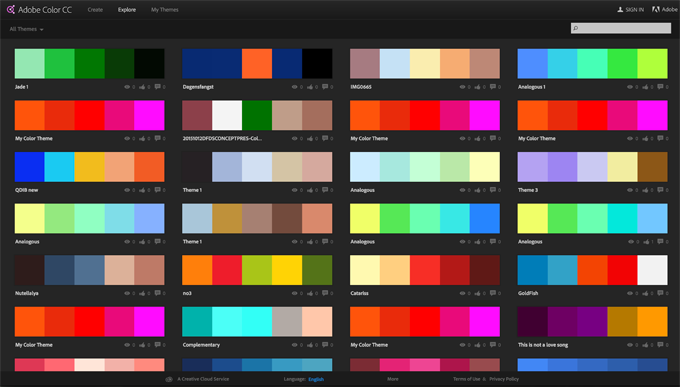This screenshot has height=387, width=680.
Task: Click the Sign In person icon
Action: tap(620, 9)
